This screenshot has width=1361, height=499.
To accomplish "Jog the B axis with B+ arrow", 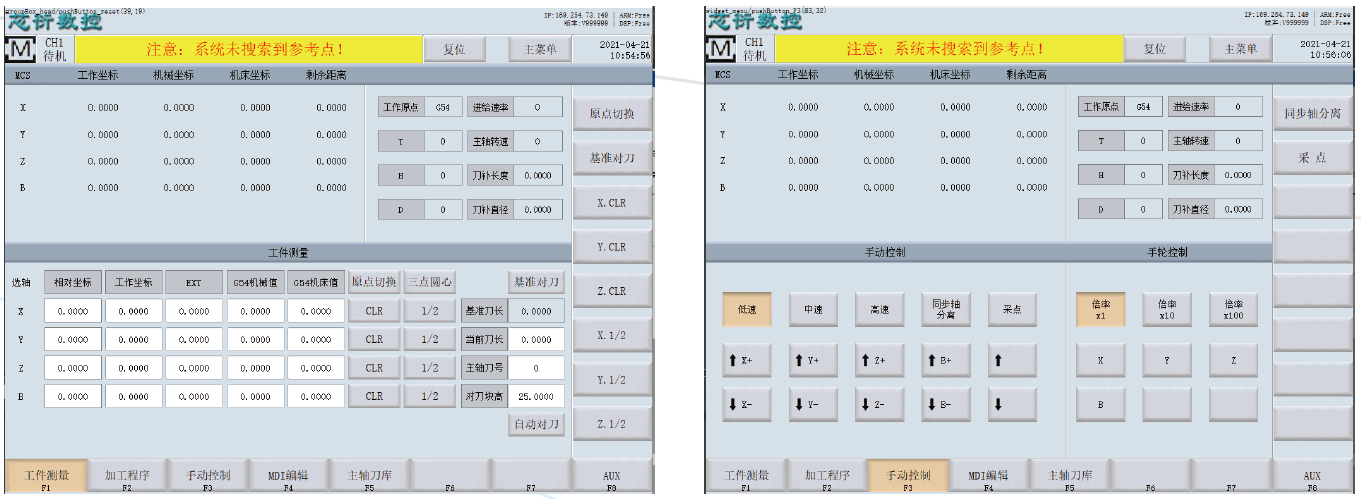I will pos(945,360).
